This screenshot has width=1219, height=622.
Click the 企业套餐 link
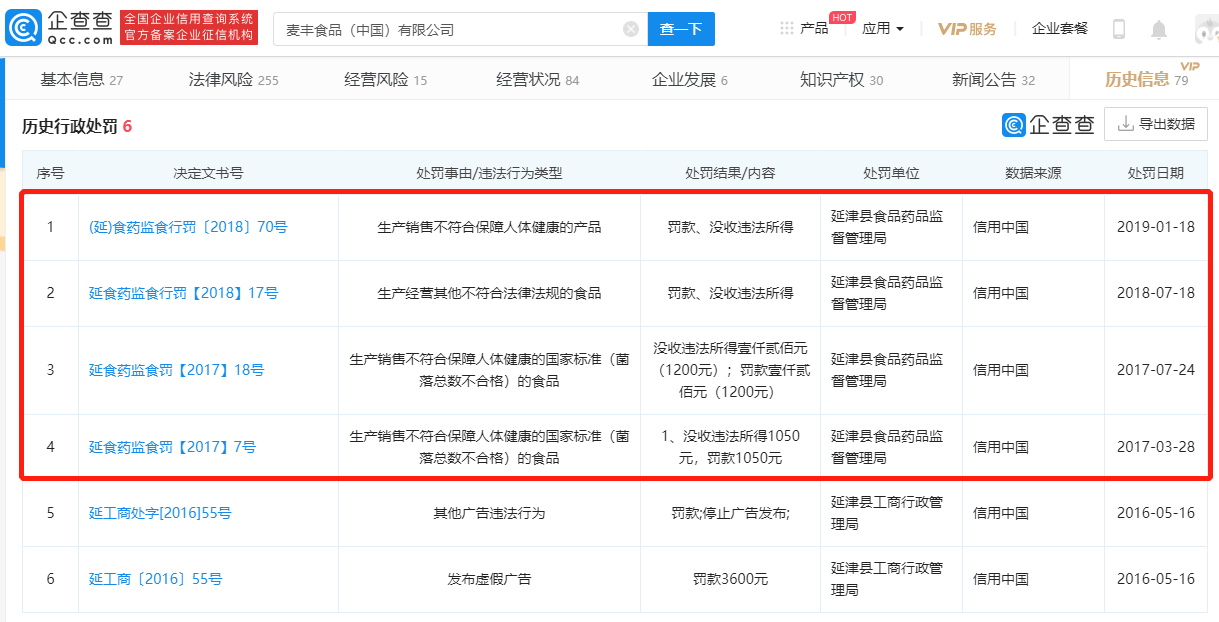(x=1060, y=29)
